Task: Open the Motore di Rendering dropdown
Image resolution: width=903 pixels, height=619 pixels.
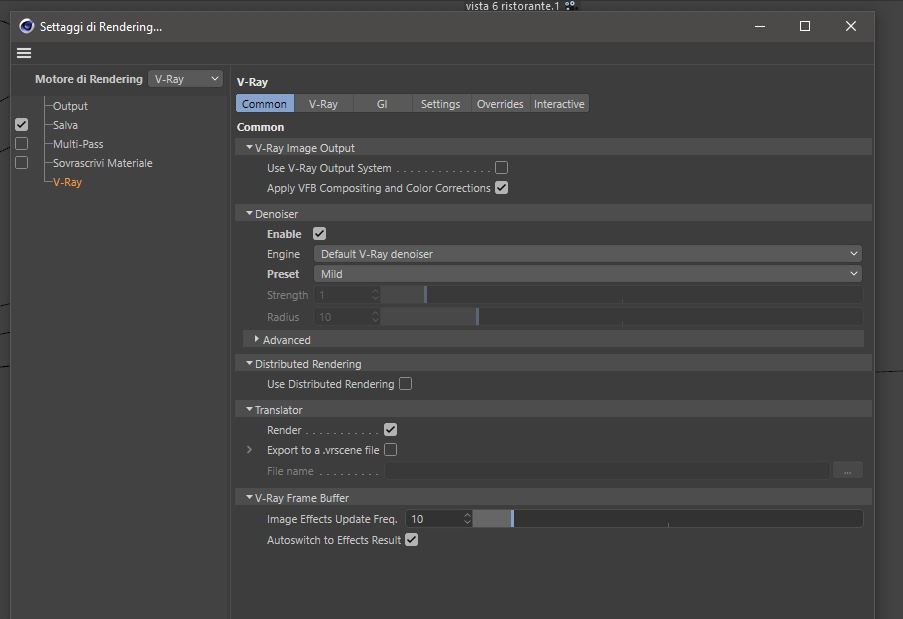Action: [x=185, y=79]
